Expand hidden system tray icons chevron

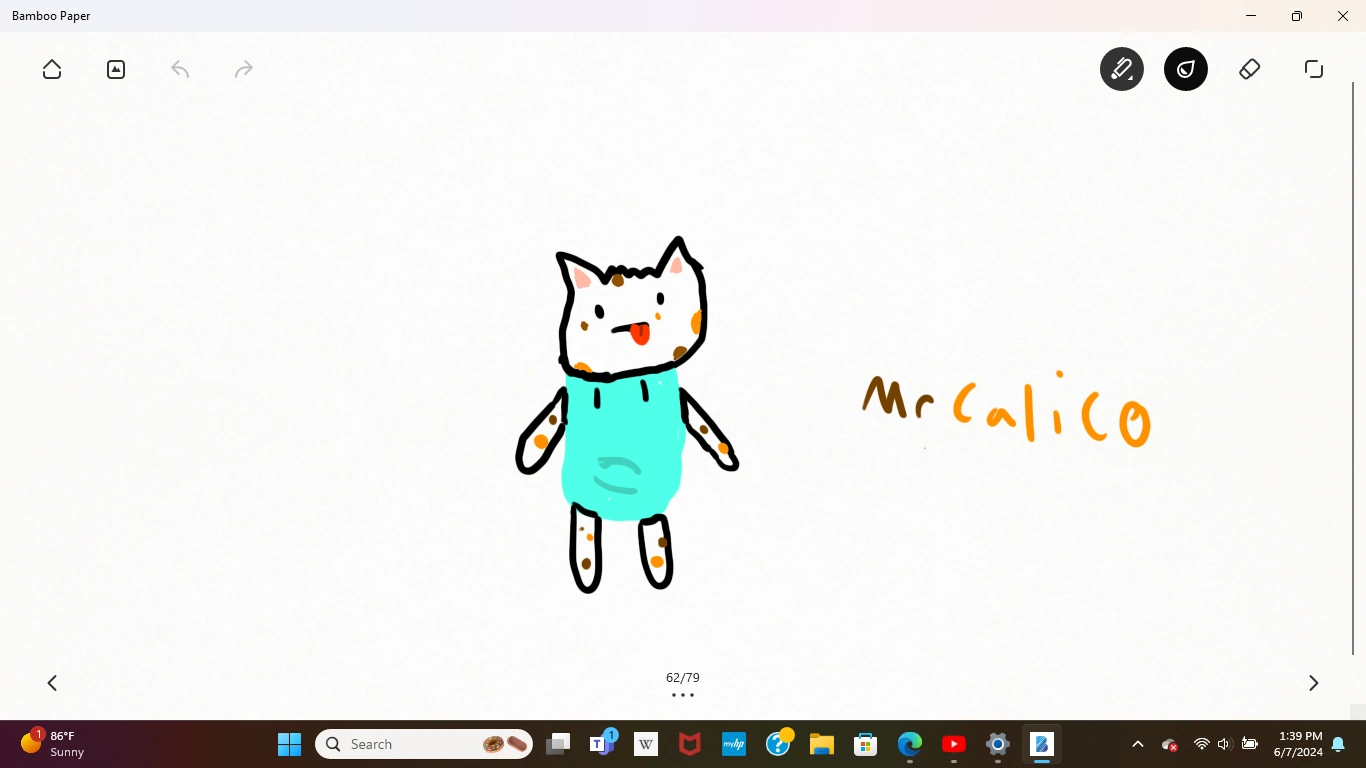pos(1138,744)
